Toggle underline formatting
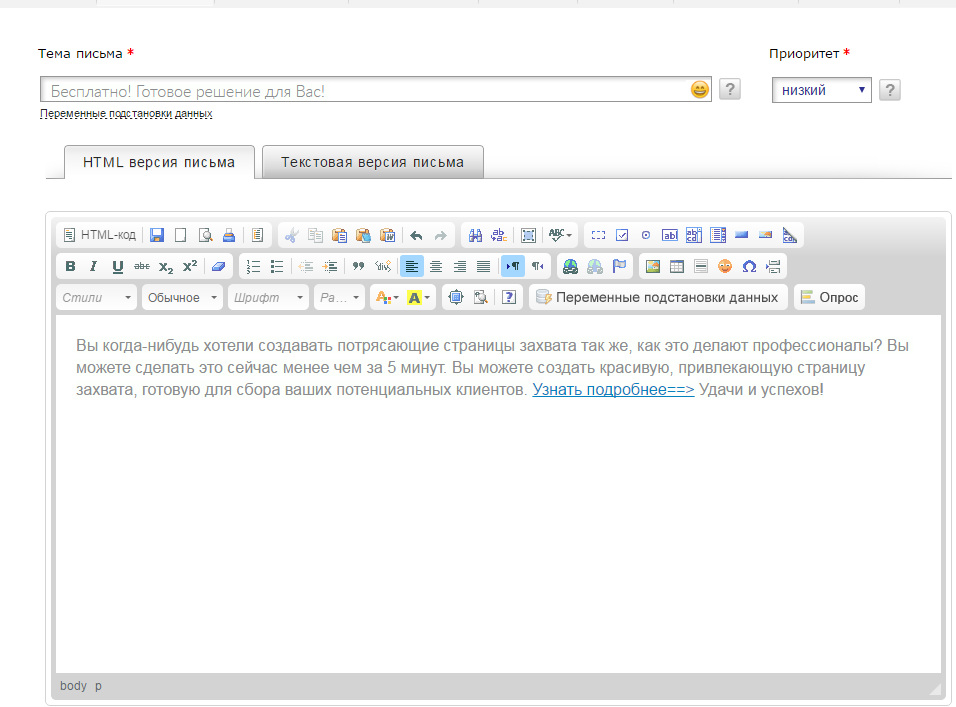 tap(118, 266)
